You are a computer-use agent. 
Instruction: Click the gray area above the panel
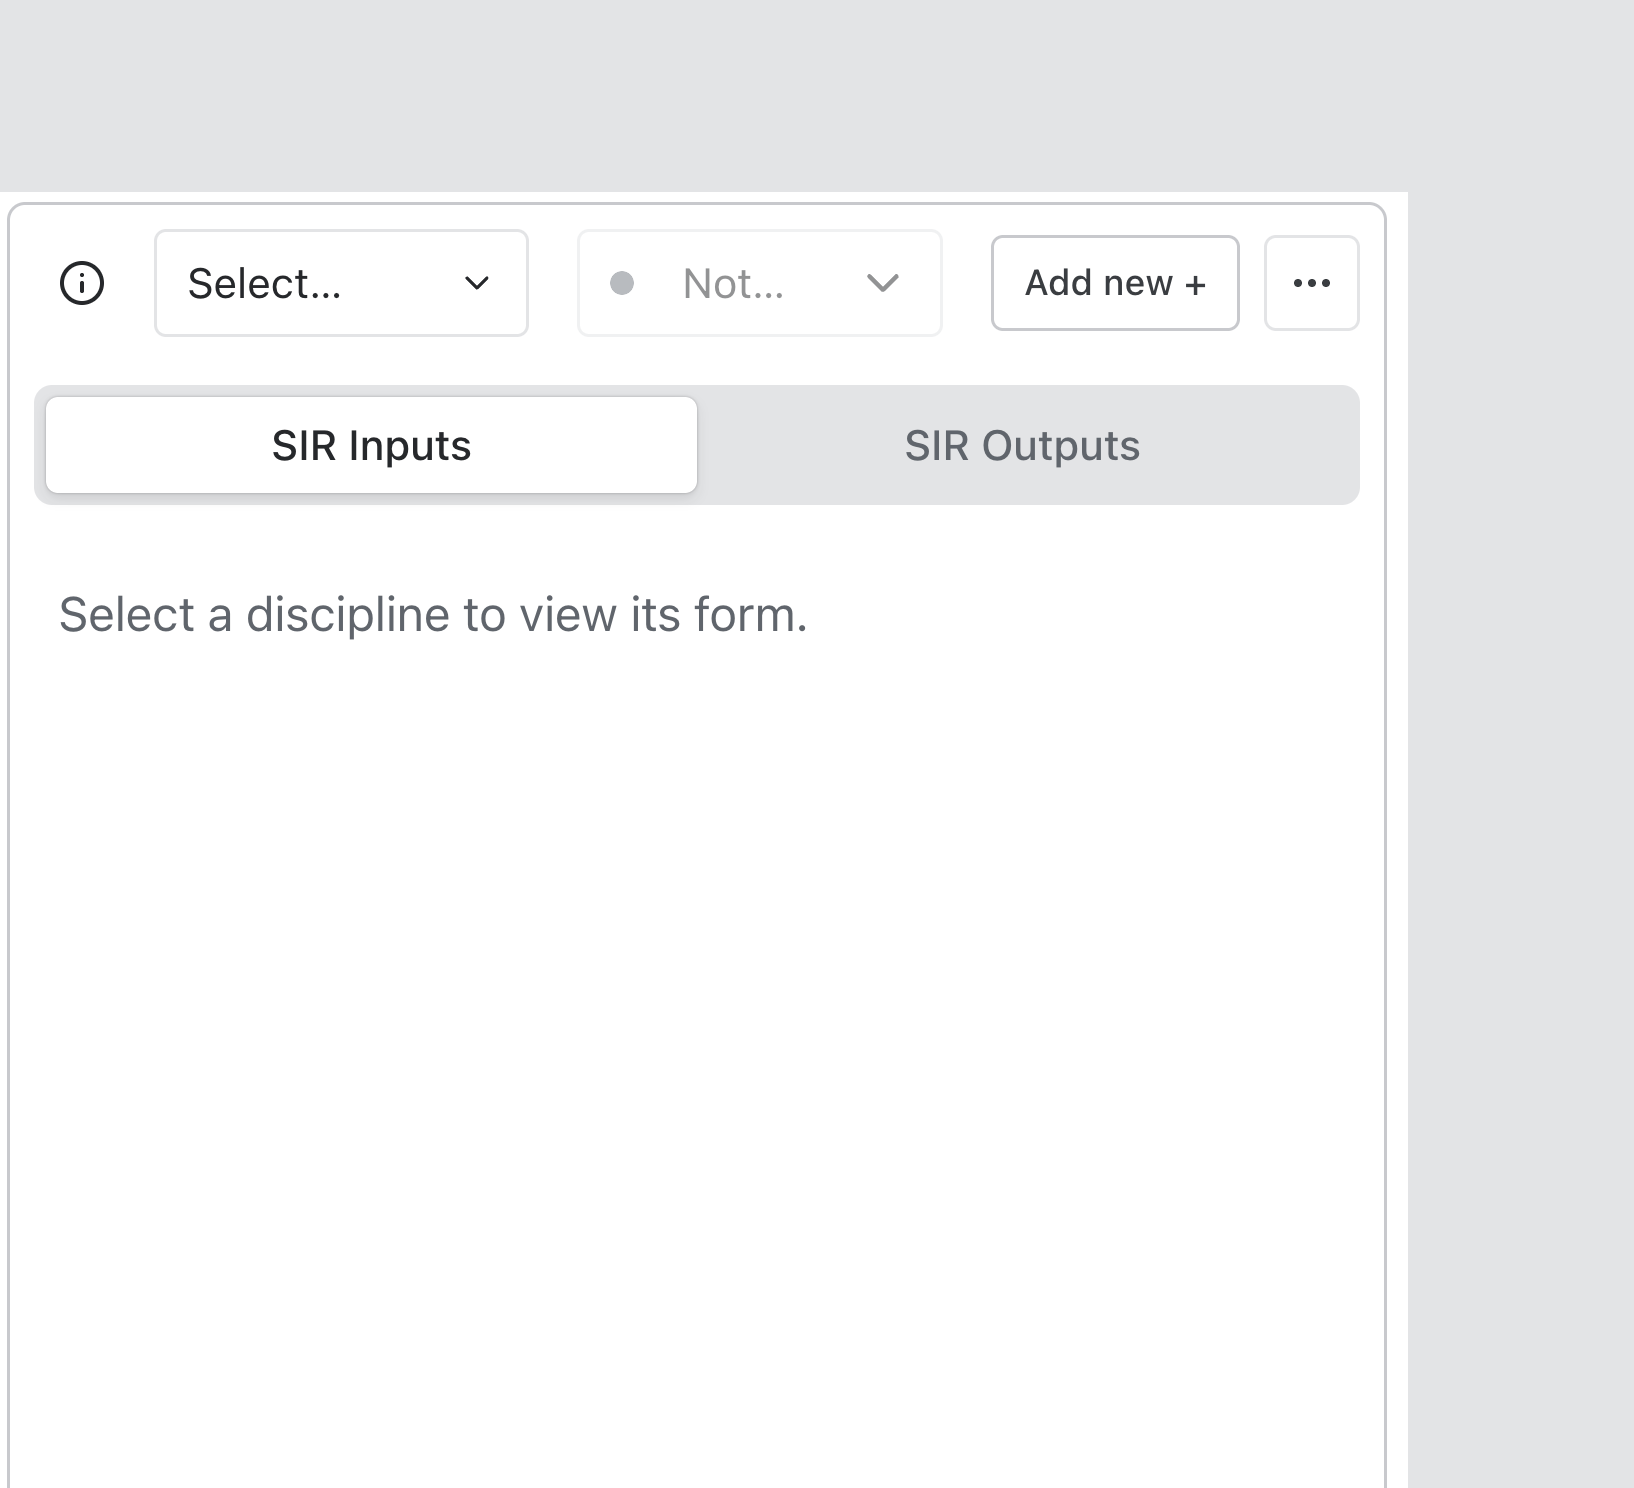point(700,95)
